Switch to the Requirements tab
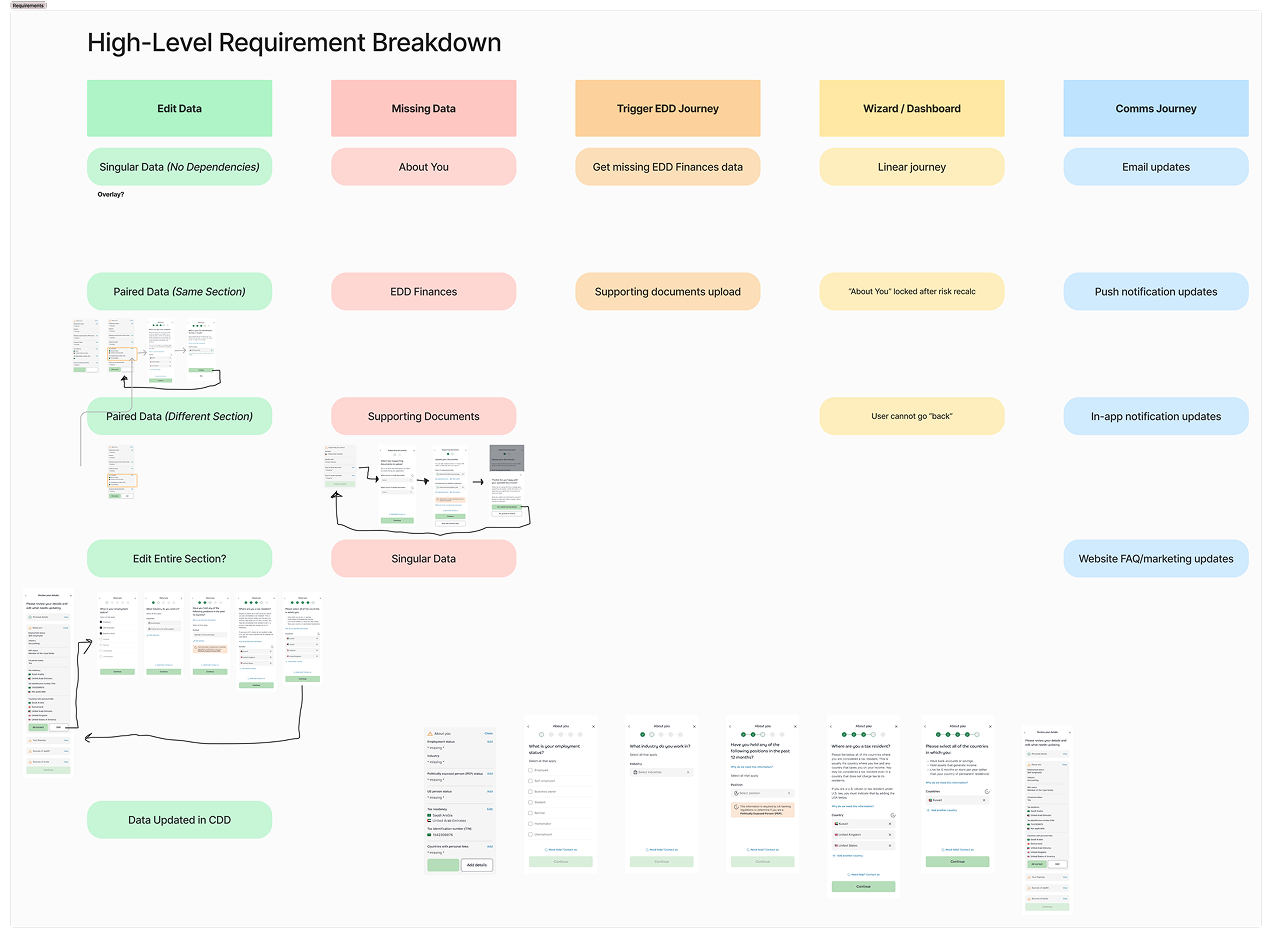The image size is (1272, 938). [28, 5]
